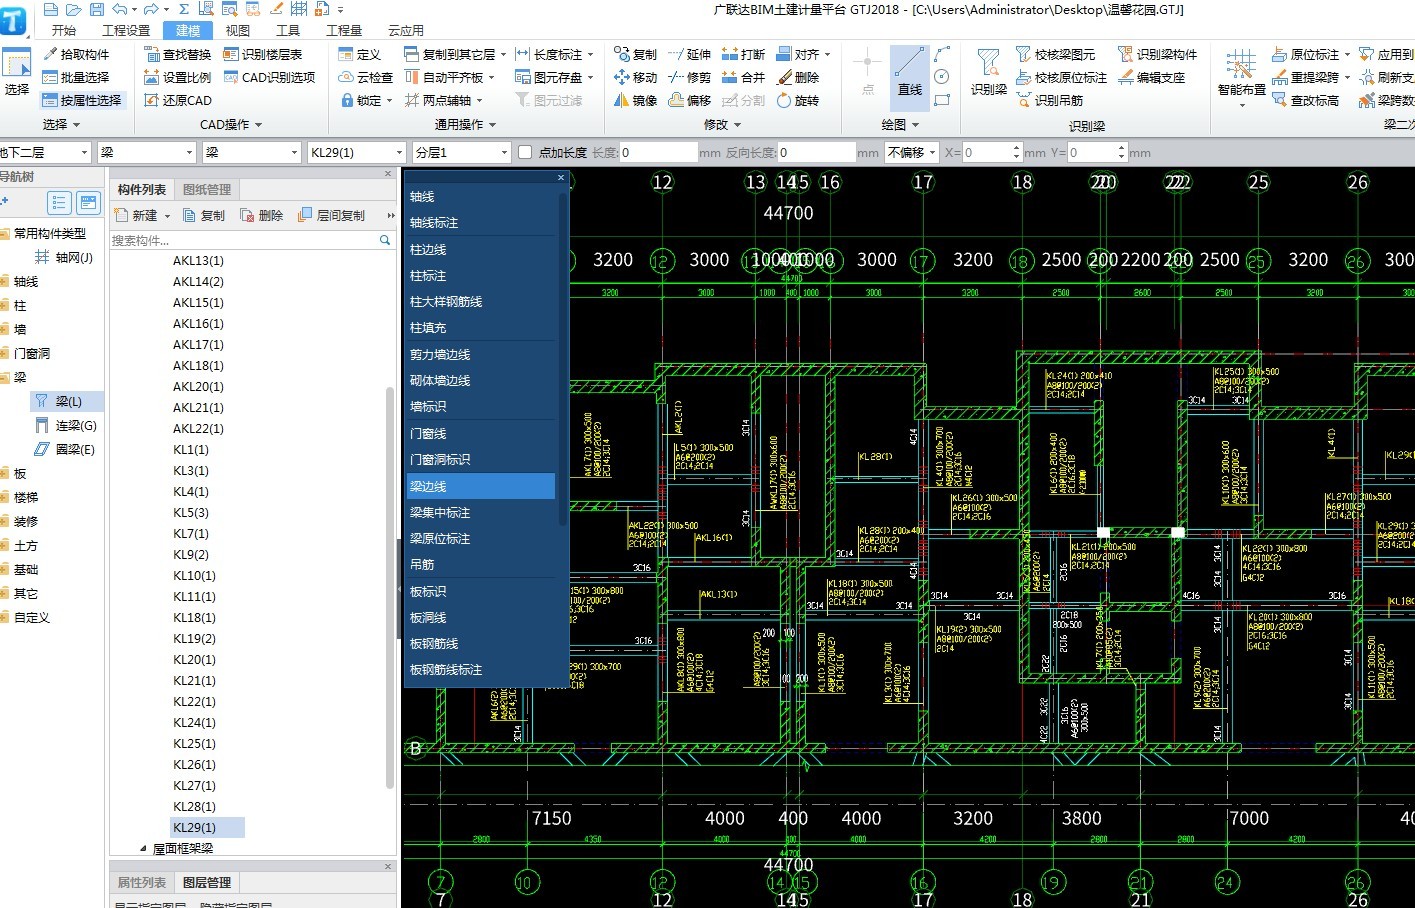Expand the CAD操作 group dropdown
This screenshot has width=1415, height=908.
point(231,125)
